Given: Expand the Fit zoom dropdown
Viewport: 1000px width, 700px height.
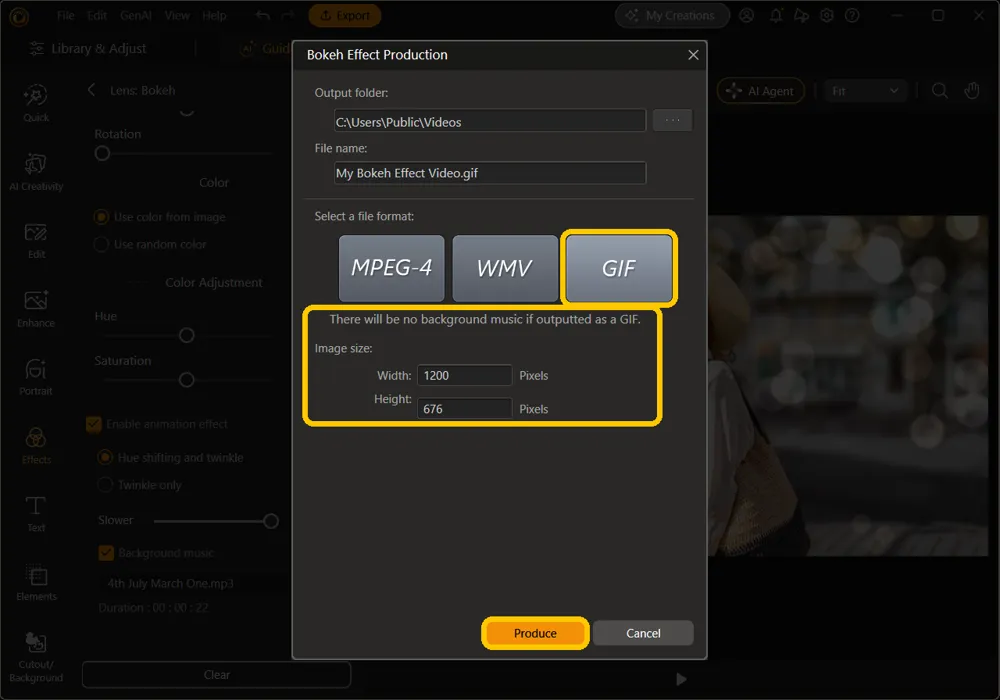Looking at the screenshot, I should pyautogui.click(x=865, y=91).
